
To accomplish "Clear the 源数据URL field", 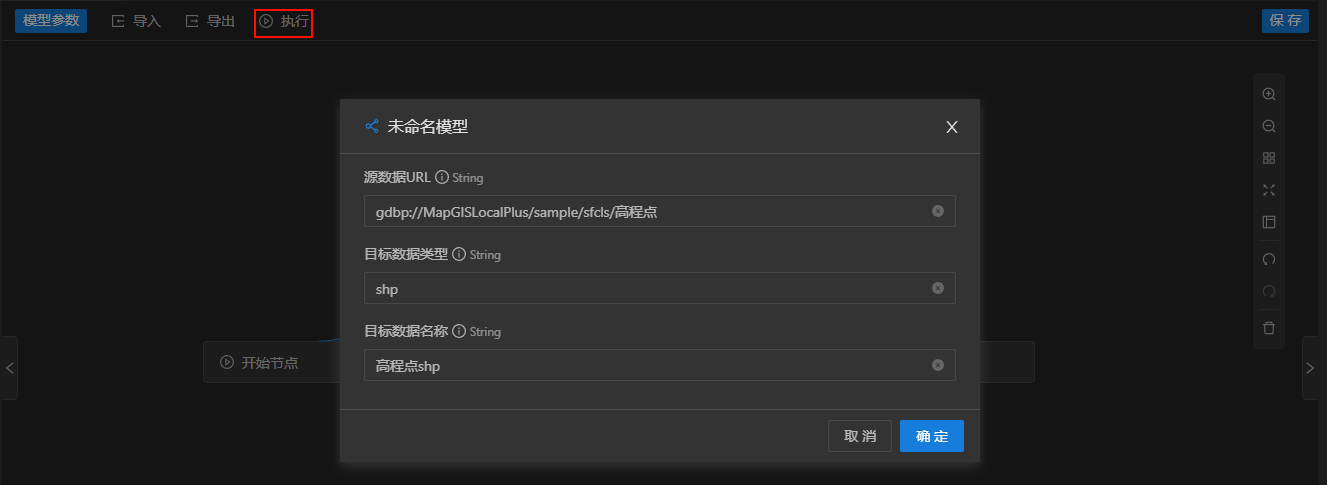I will pyautogui.click(x=938, y=211).
